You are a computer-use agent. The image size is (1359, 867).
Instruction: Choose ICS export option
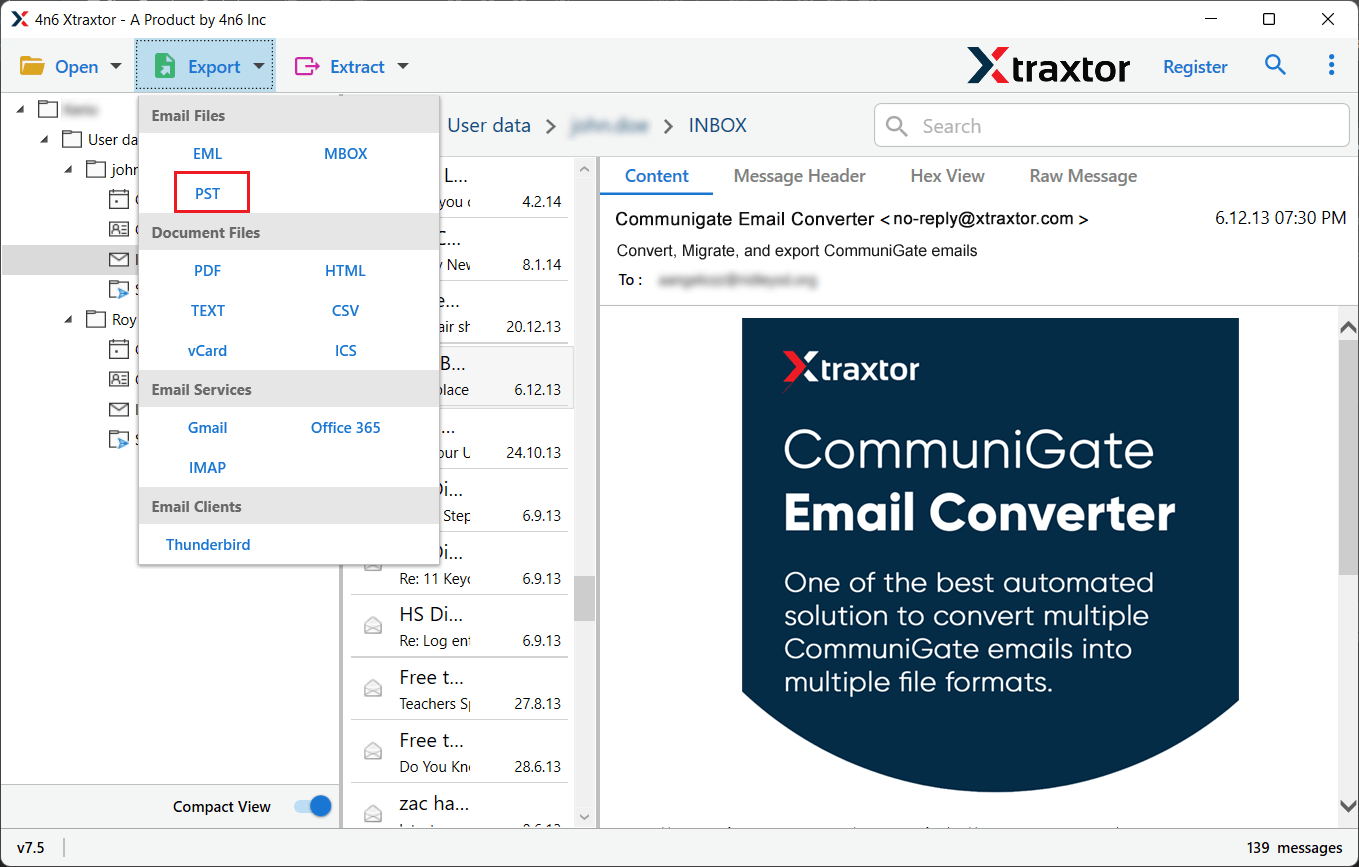(346, 351)
